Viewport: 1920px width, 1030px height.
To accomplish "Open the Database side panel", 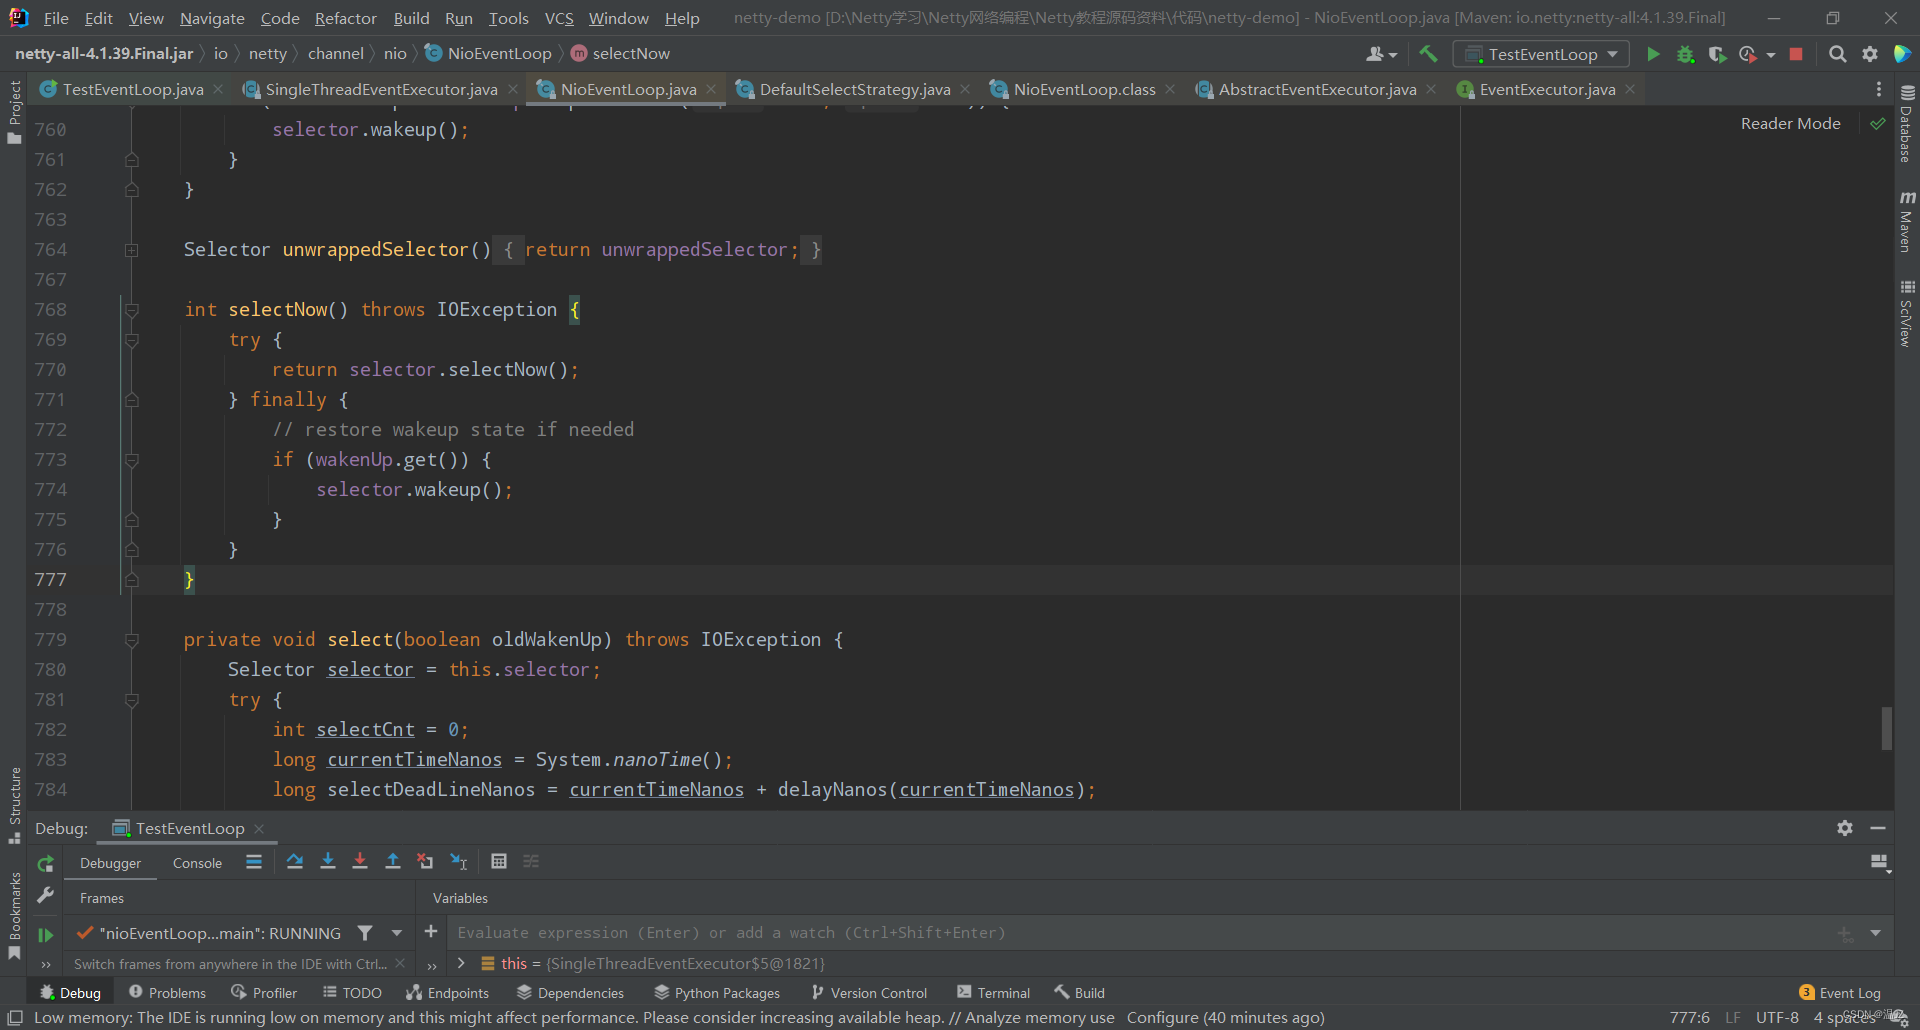I will [1907, 124].
